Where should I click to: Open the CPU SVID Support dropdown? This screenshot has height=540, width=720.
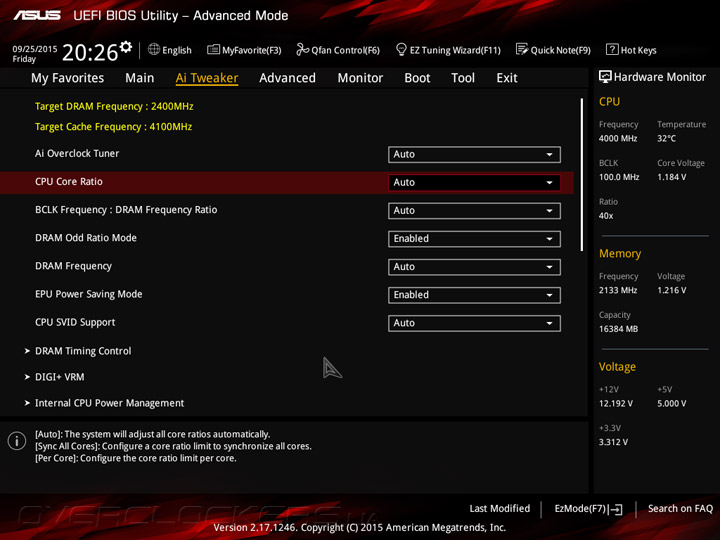tap(474, 323)
